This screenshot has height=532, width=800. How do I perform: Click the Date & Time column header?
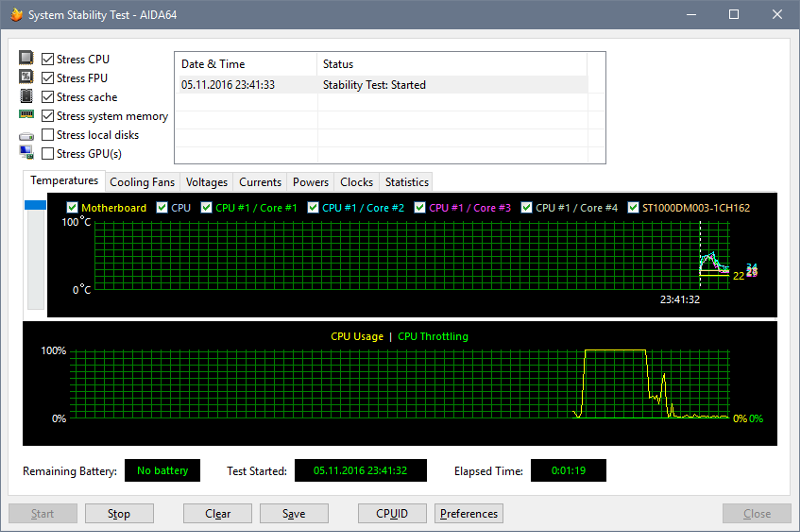click(246, 64)
